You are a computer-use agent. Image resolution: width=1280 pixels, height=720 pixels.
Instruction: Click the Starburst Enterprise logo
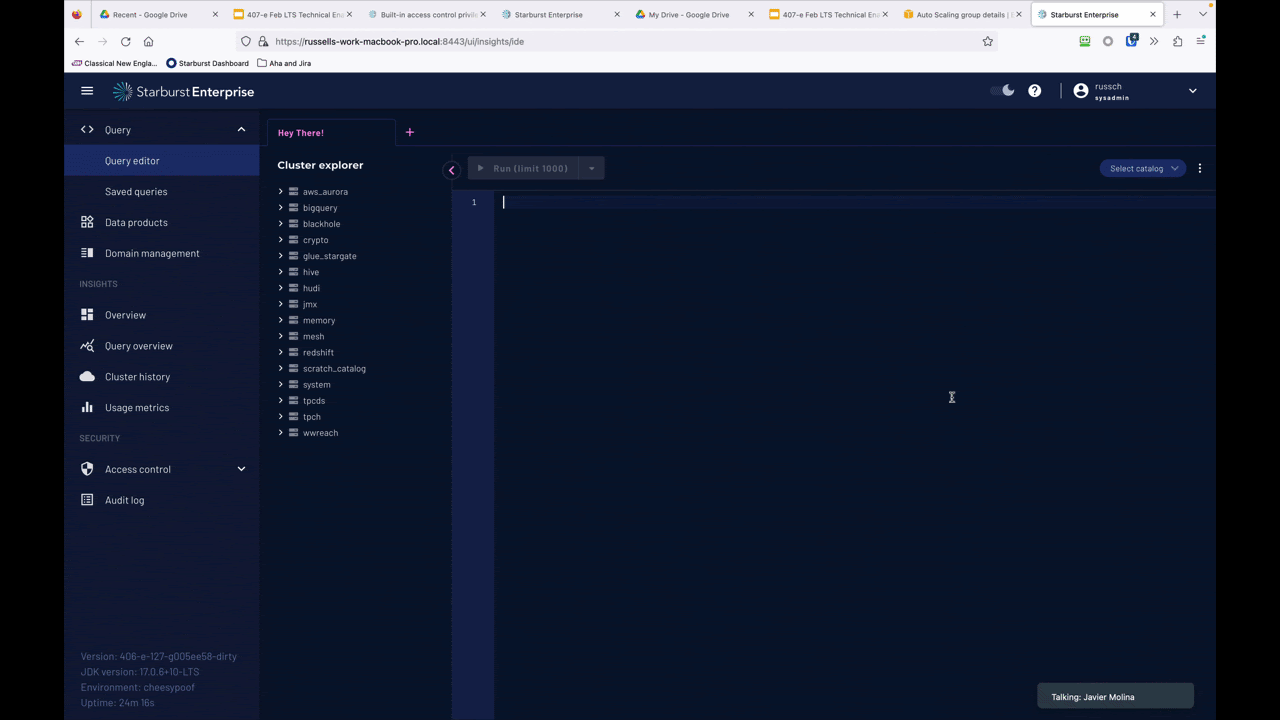[183, 92]
